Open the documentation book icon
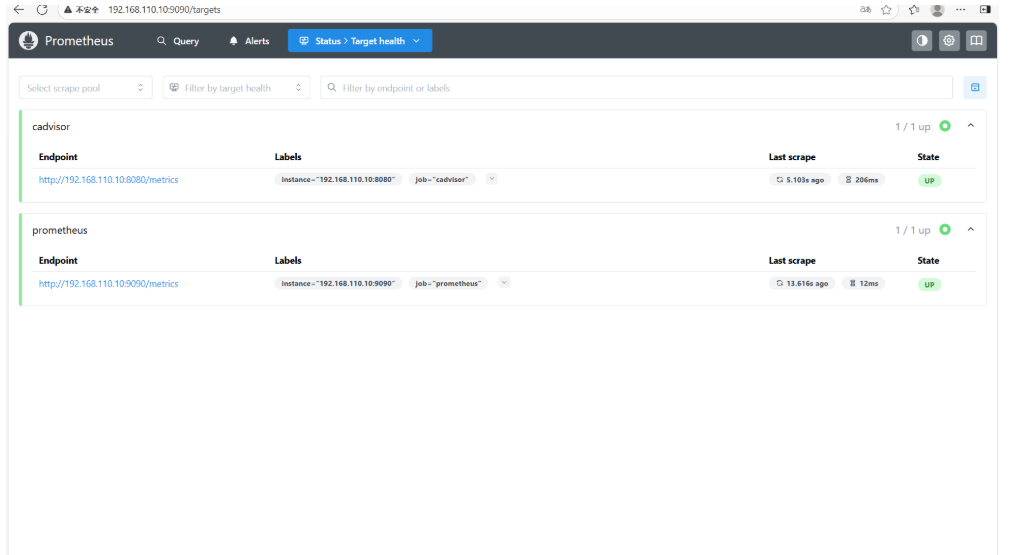The height and width of the screenshot is (555, 1016). [976, 41]
